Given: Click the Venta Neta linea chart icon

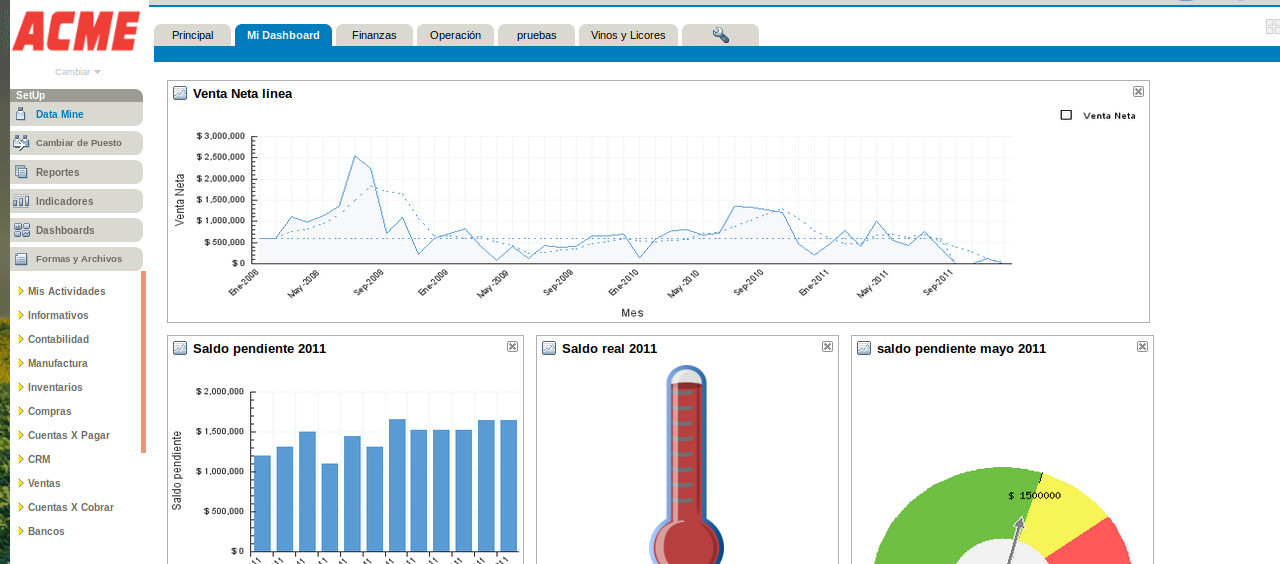Looking at the screenshot, I should point(180,93).
